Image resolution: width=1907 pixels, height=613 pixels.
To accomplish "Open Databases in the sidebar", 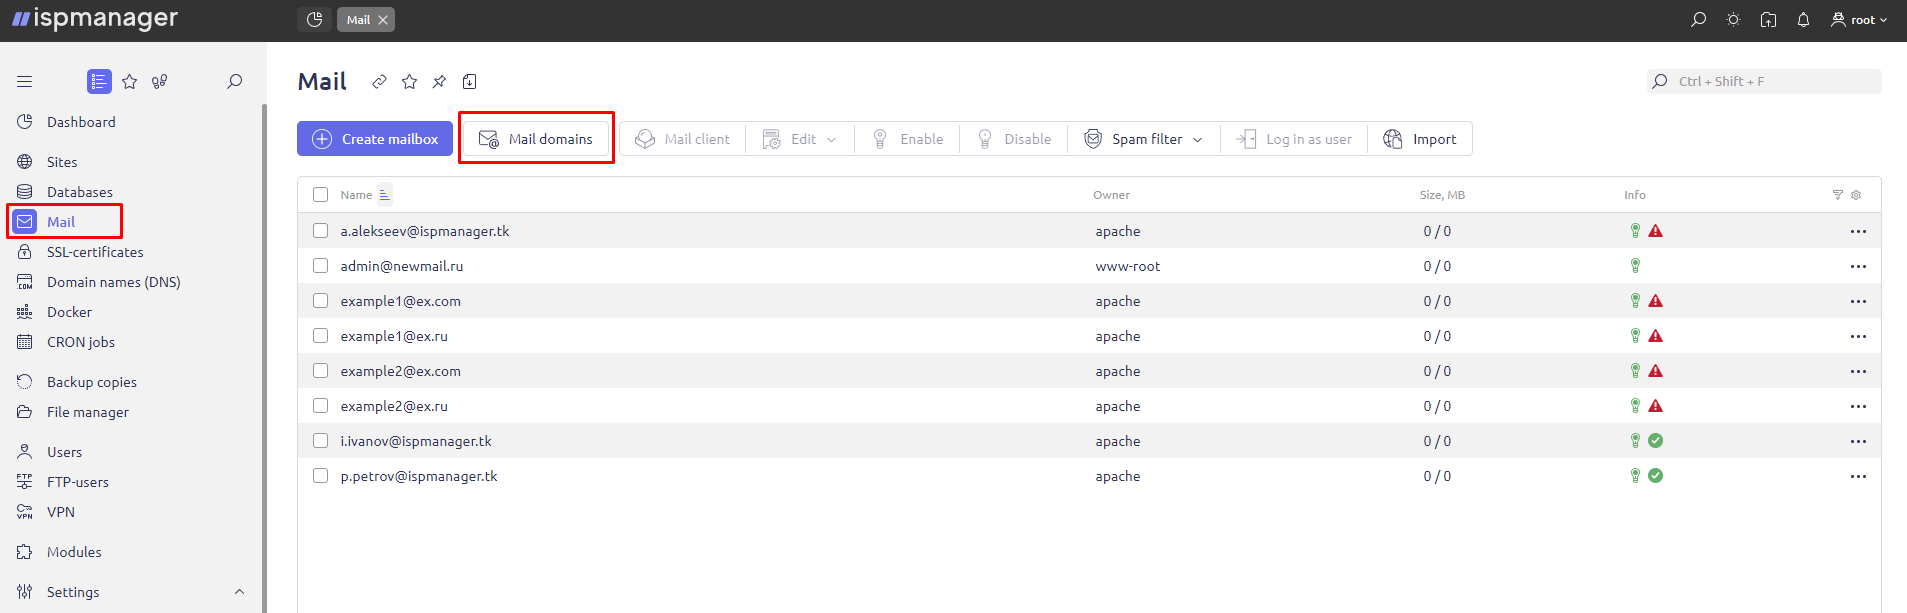I will [x=79, y=192].
